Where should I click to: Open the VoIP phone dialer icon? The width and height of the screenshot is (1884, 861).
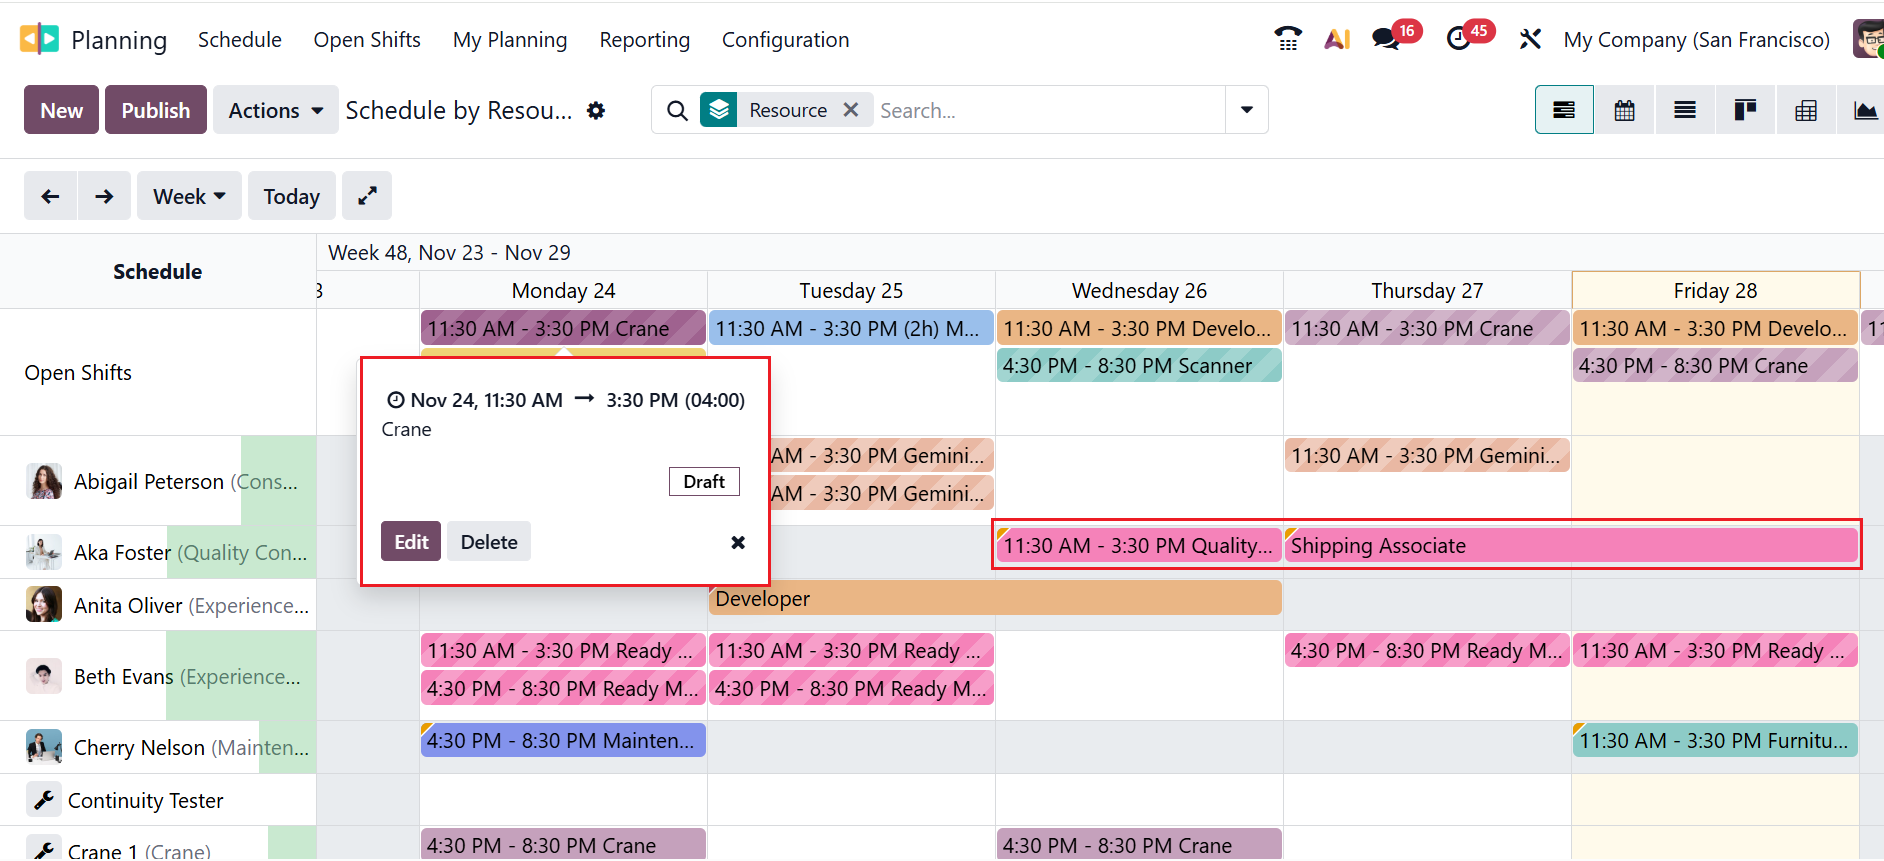(x=1288, y=39)
